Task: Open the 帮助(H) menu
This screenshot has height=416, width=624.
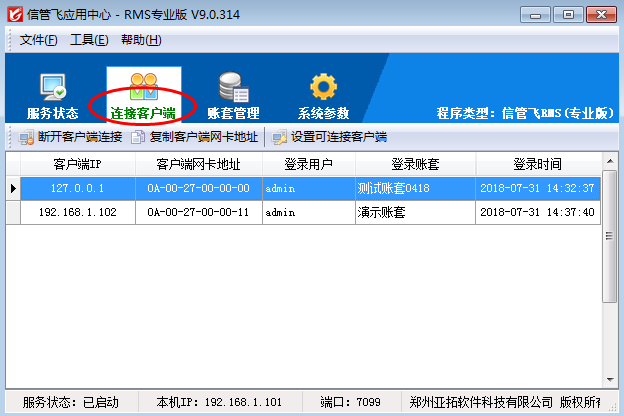Action: tap(140, 39)
